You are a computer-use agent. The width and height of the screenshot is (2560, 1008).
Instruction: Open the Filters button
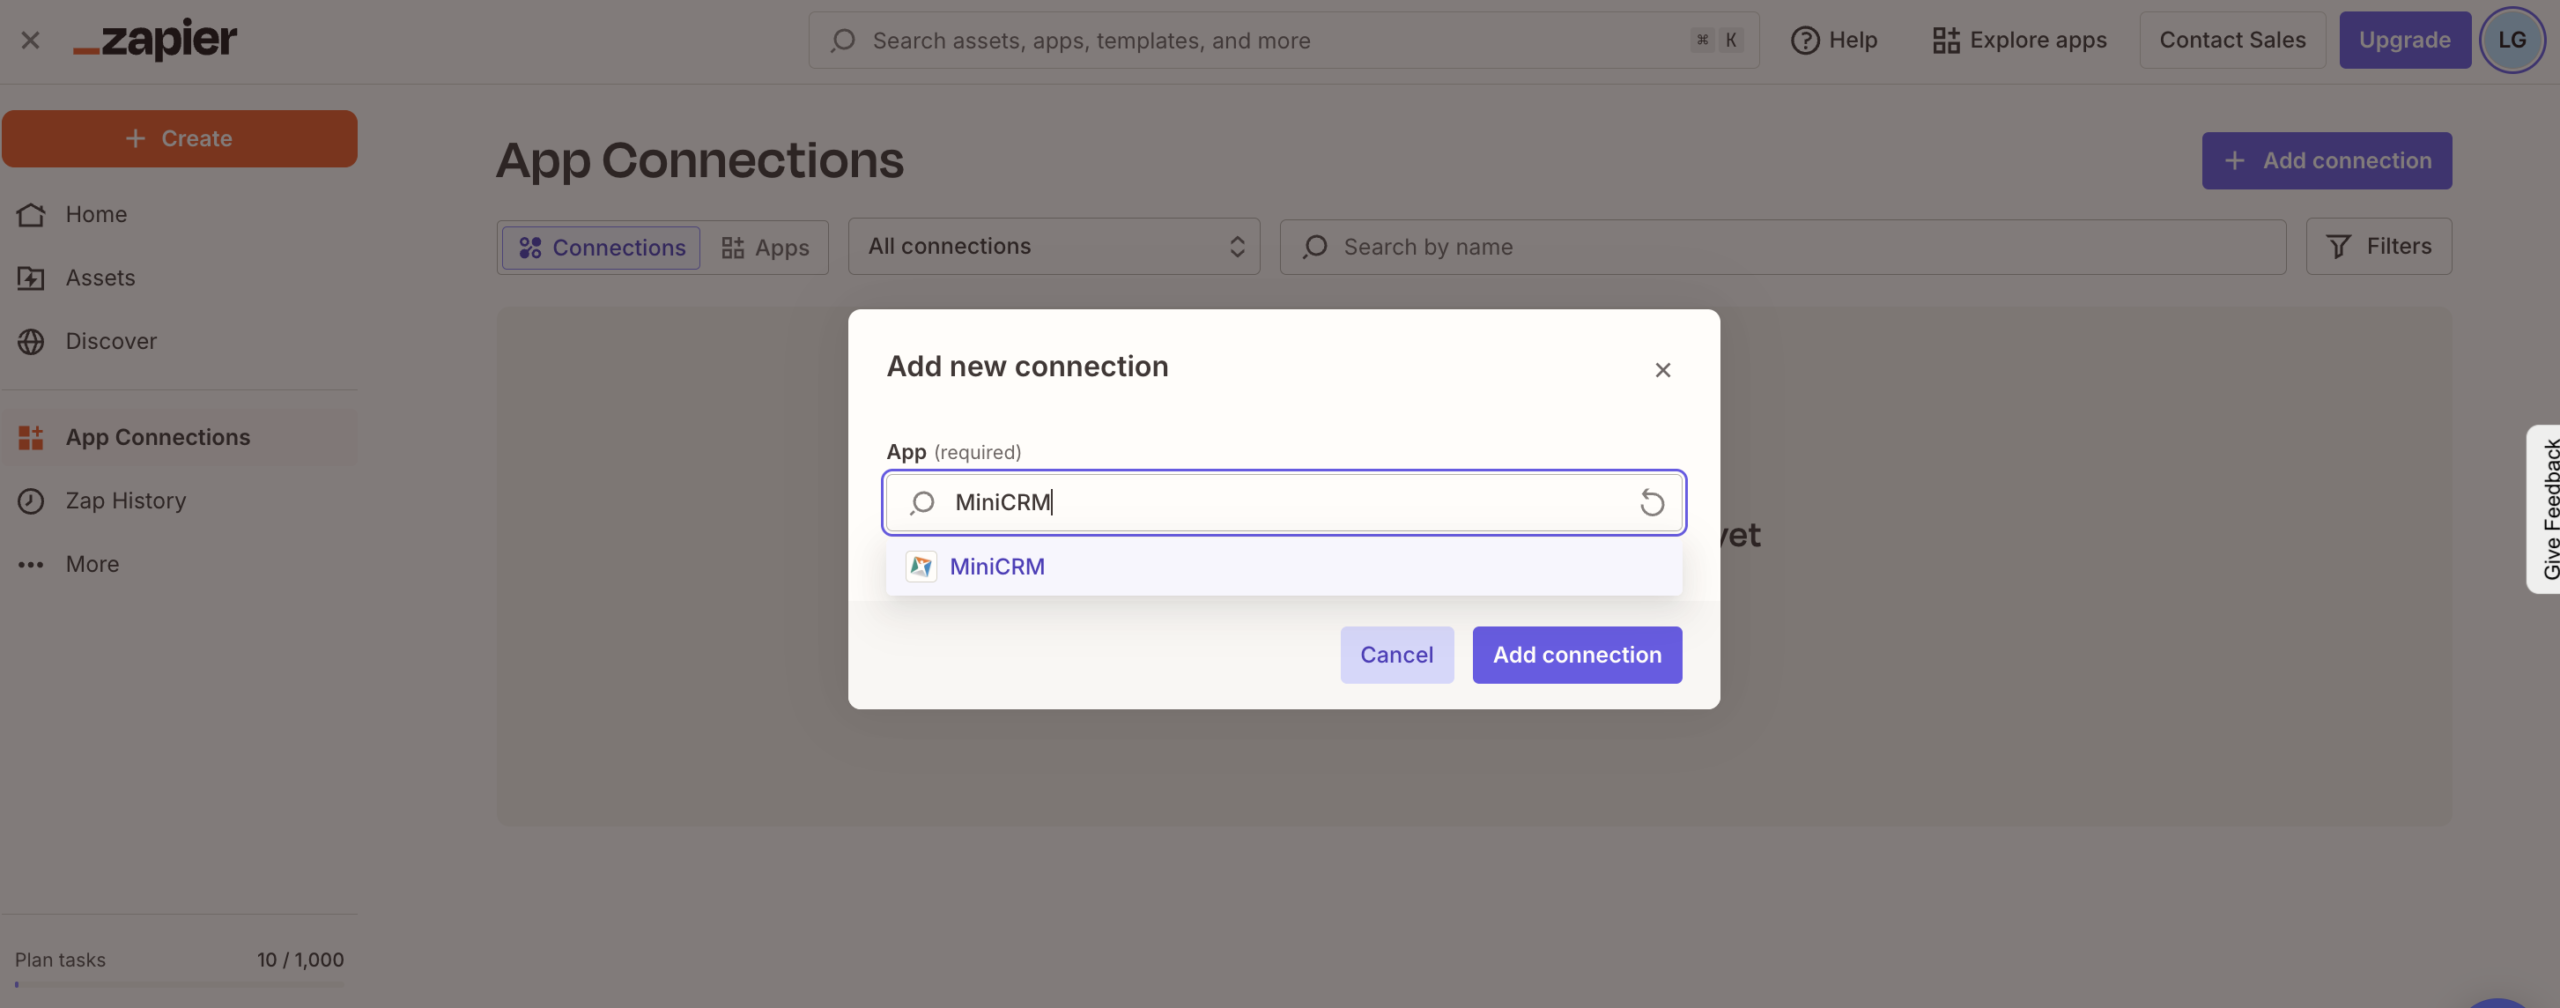click(x=2378, y=247)
